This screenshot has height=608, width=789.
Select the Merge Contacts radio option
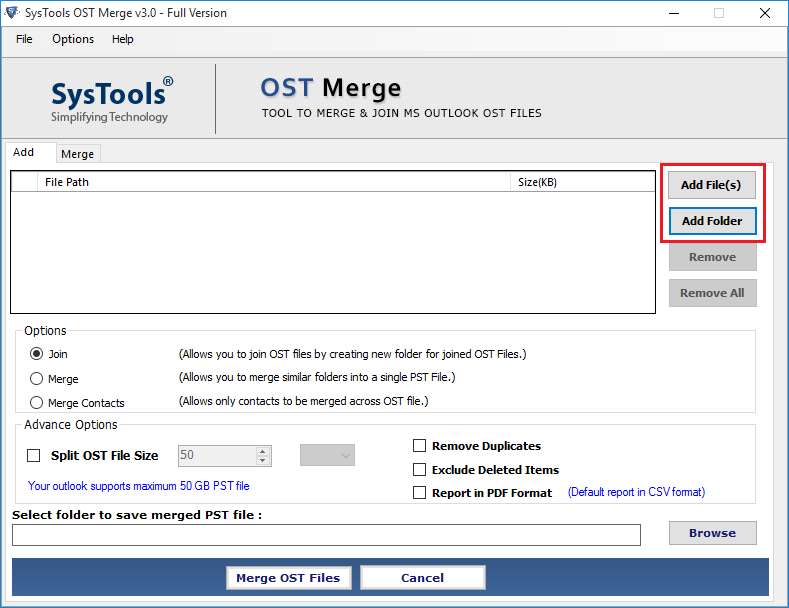[x=36, y=403]
